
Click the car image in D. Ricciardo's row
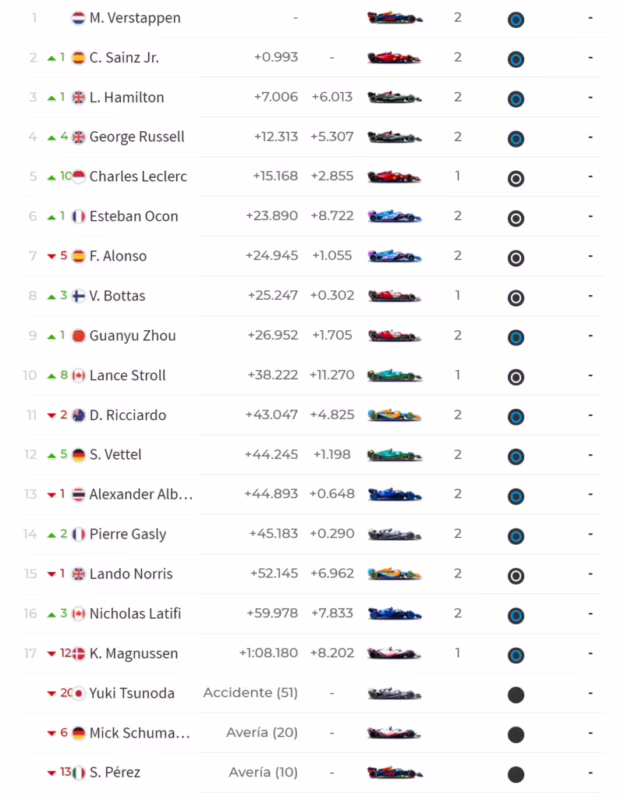(394, 415)
